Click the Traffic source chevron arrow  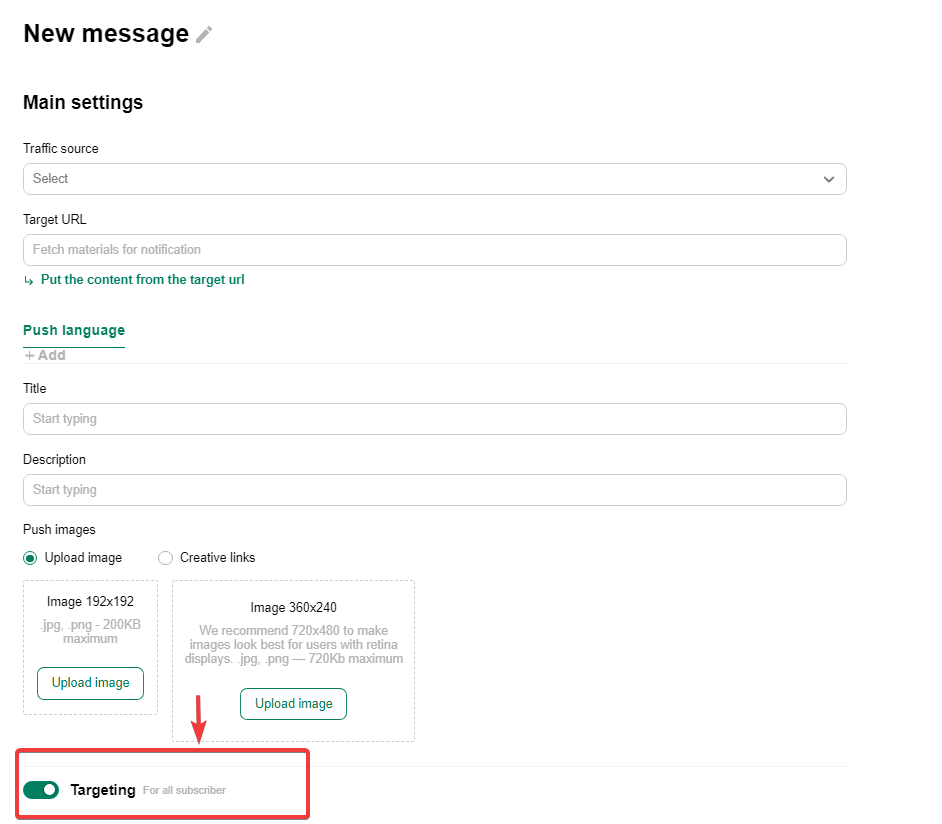tap(828, 179)
